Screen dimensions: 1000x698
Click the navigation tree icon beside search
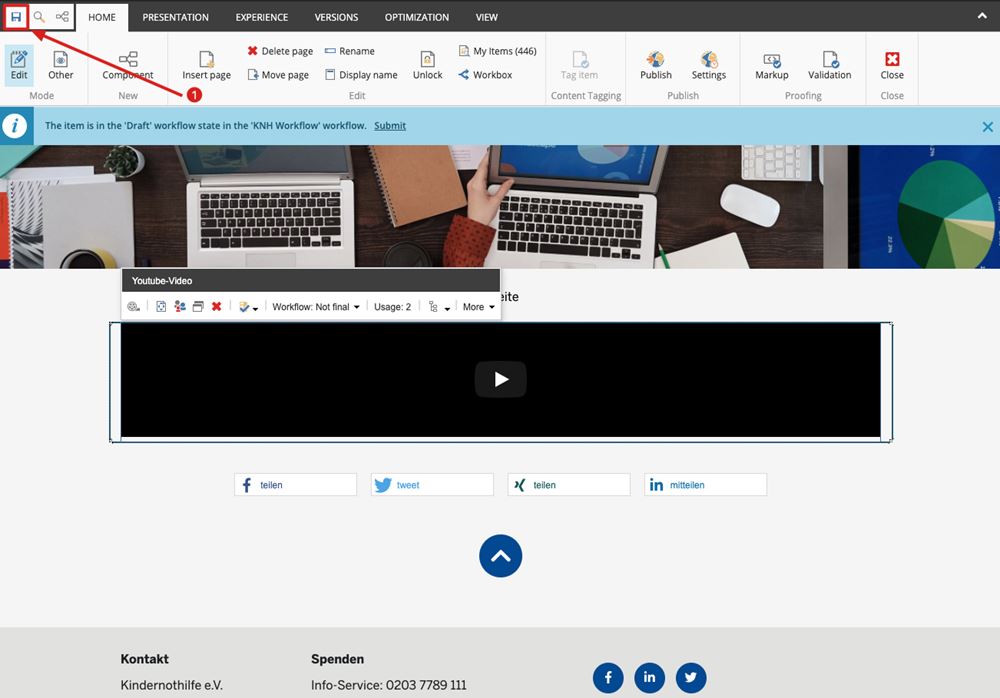point(62,17)
